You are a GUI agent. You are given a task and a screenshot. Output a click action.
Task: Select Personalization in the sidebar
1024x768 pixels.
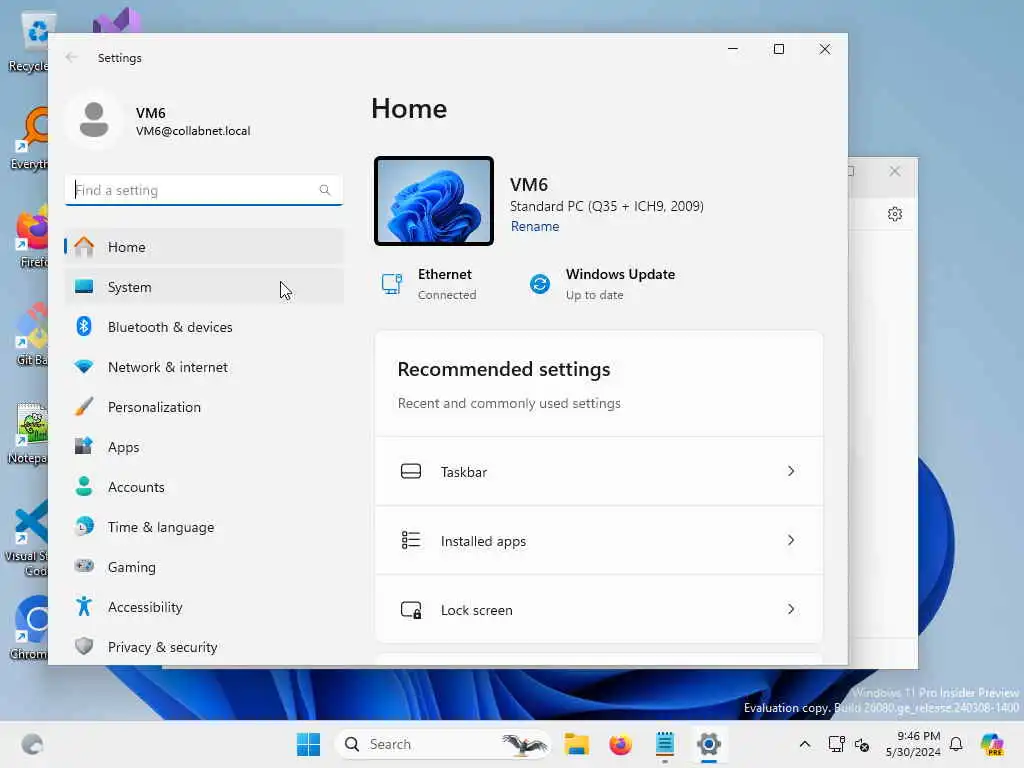(x=204, y=407)
